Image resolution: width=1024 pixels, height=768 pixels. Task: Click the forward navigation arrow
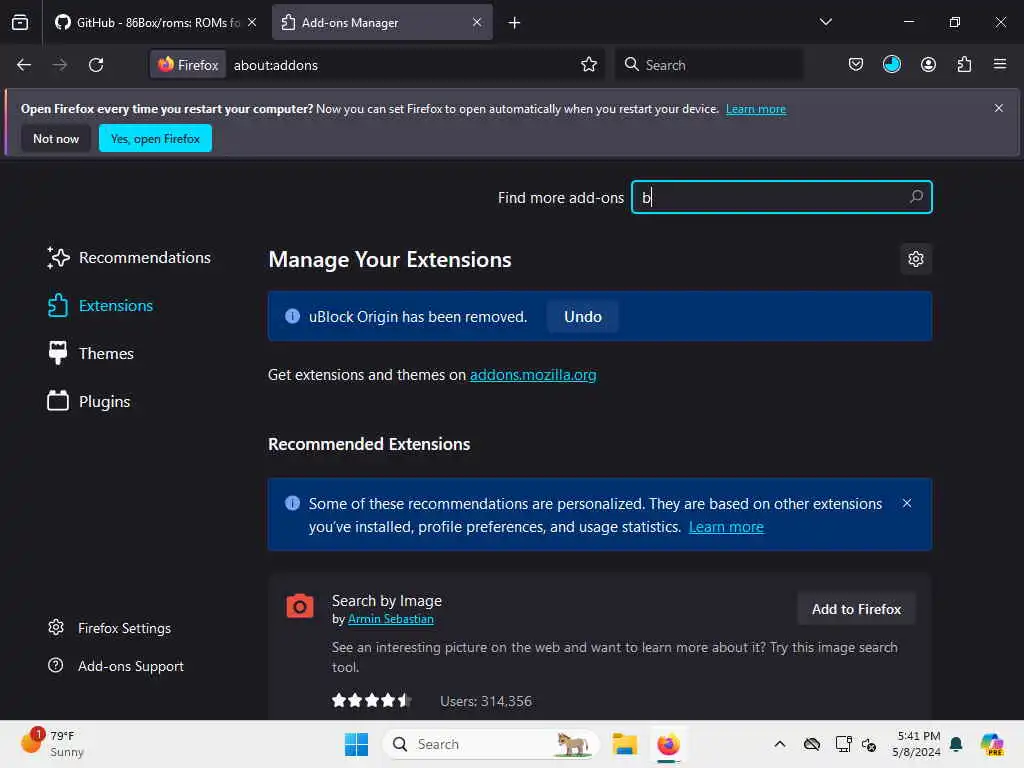coord(60,65)
